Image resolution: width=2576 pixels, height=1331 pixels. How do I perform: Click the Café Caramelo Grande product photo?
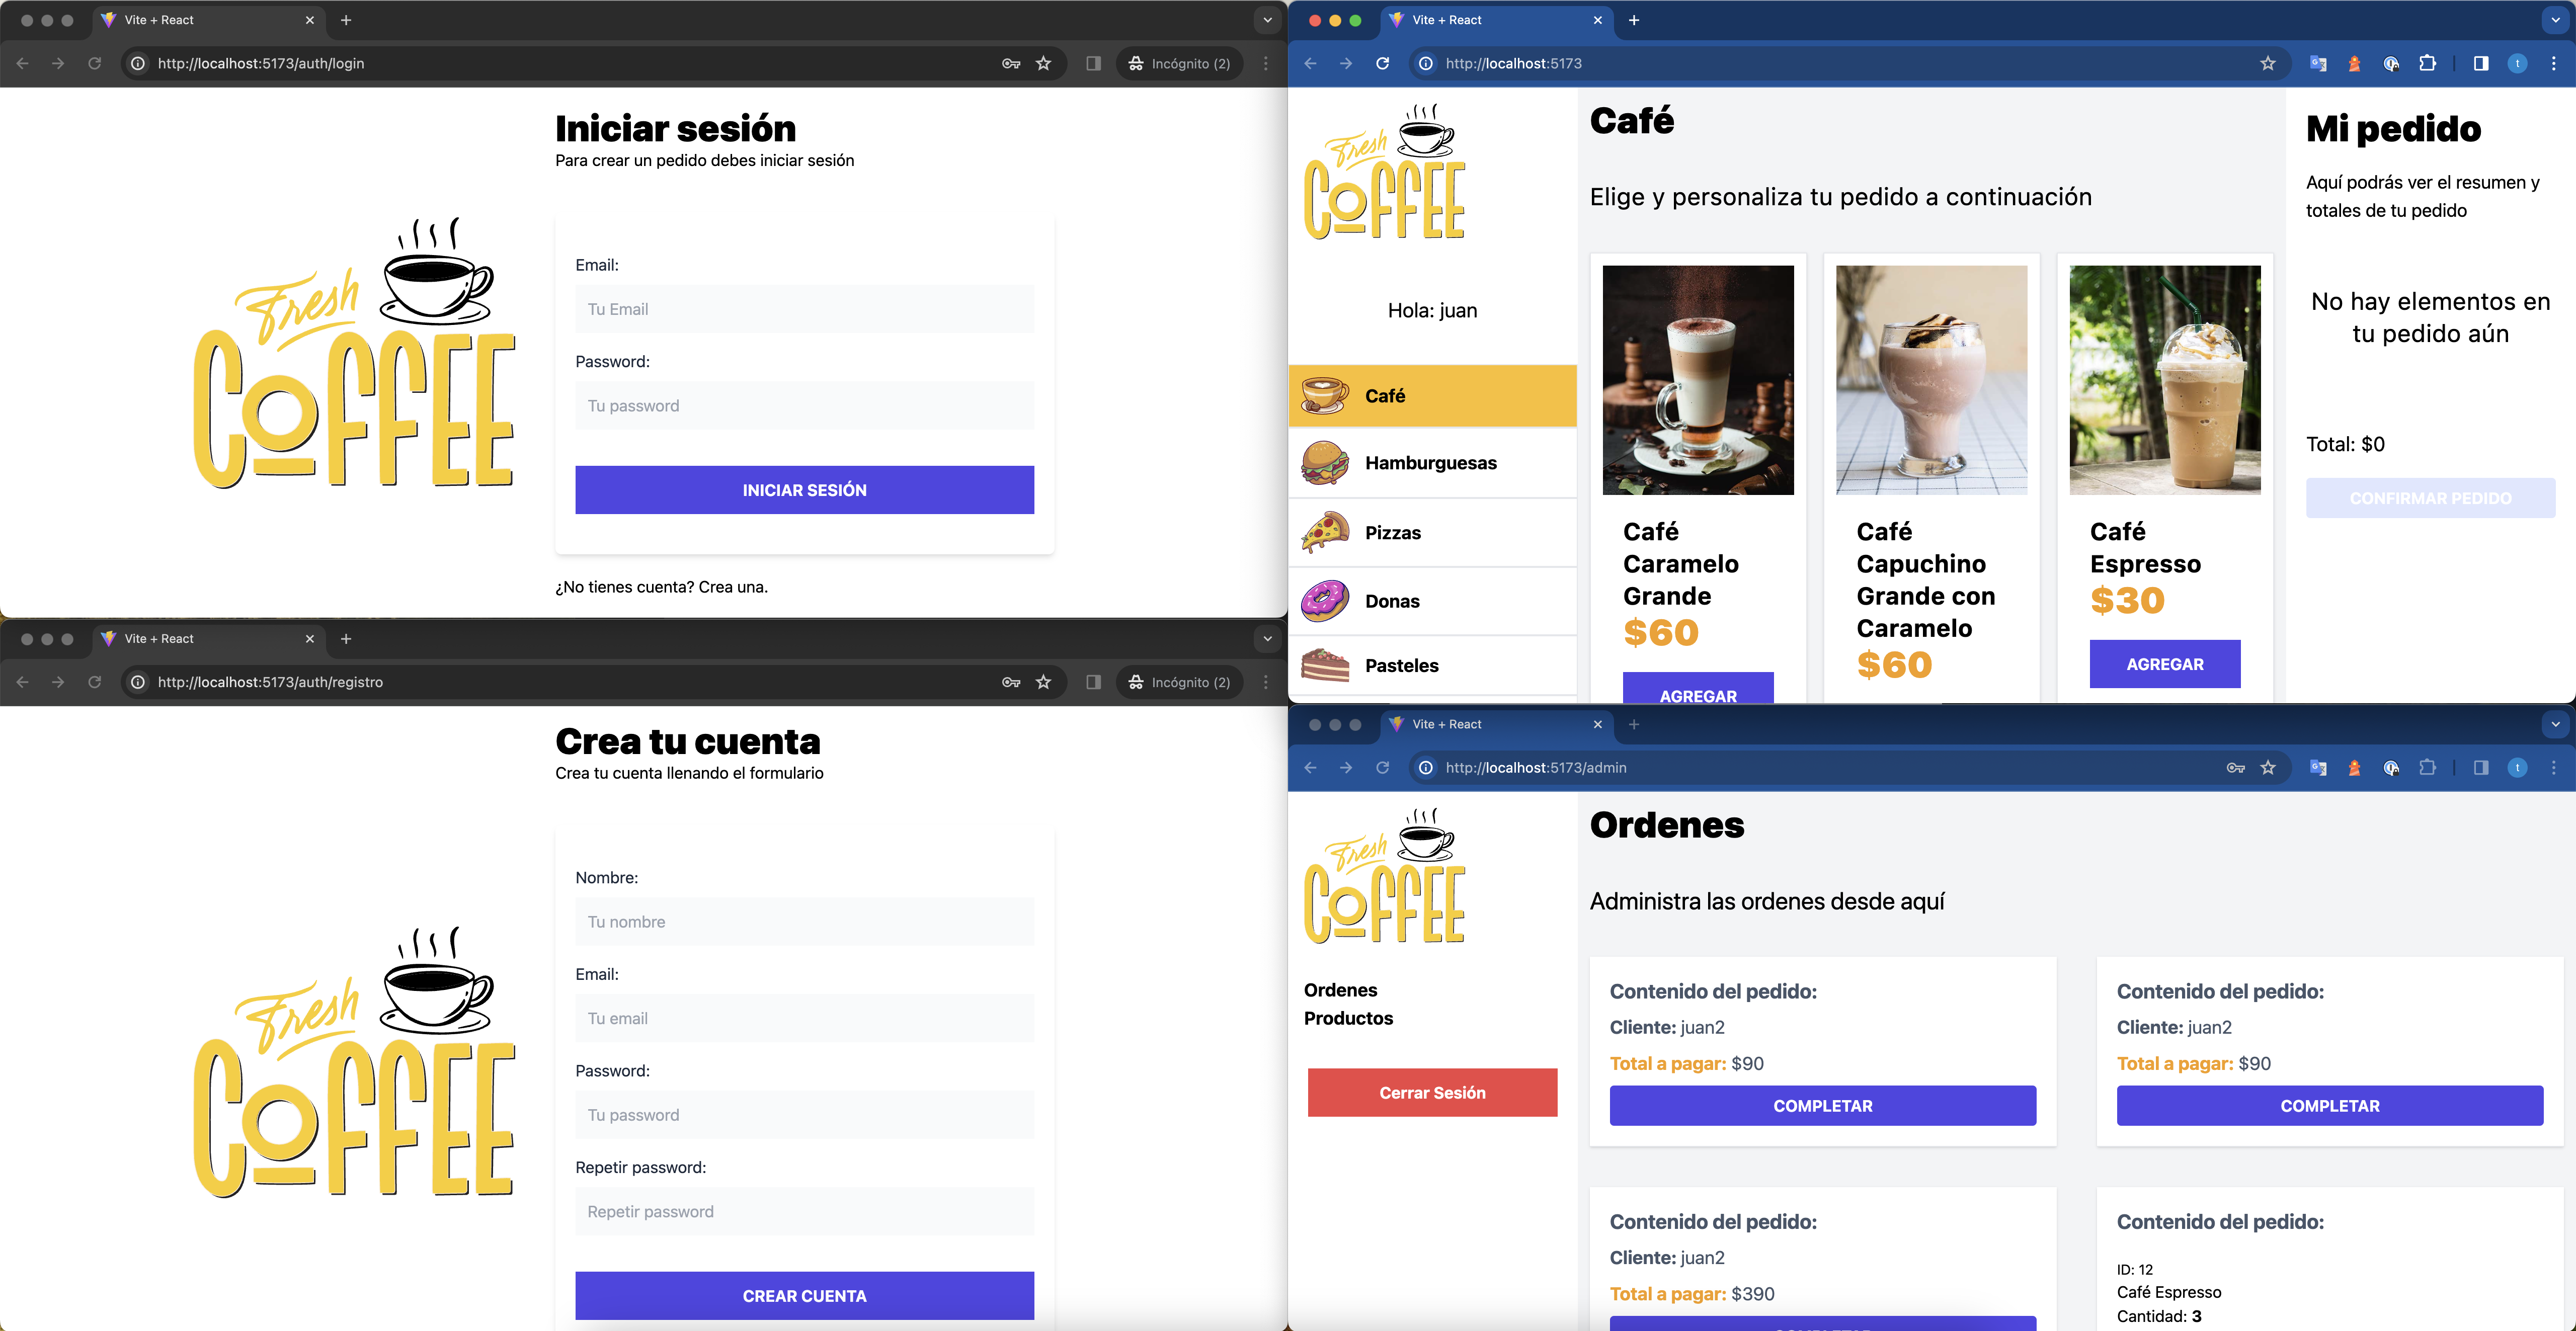[x=1698, y=380]
